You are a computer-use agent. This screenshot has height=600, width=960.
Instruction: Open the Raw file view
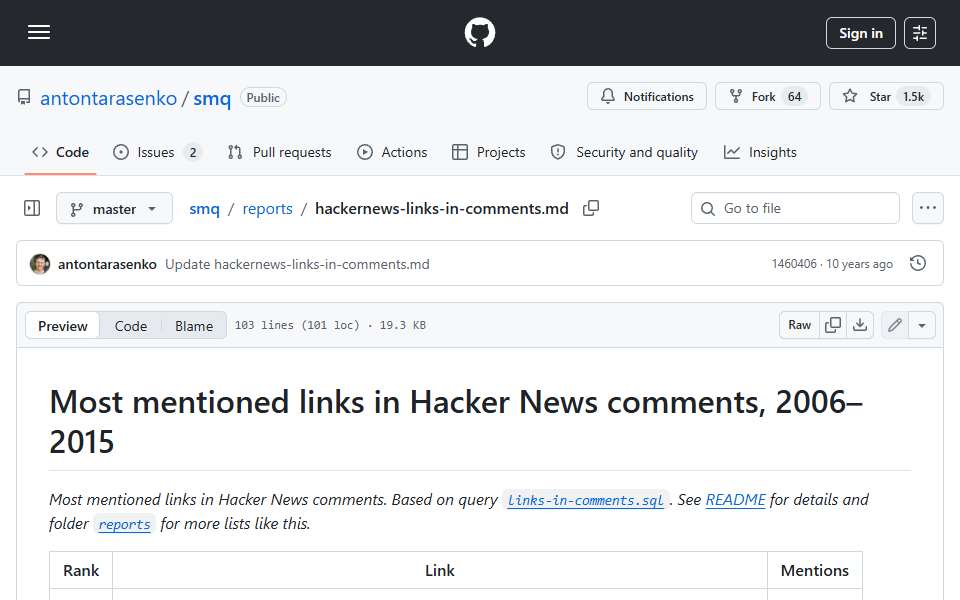[x=800, y=325]
